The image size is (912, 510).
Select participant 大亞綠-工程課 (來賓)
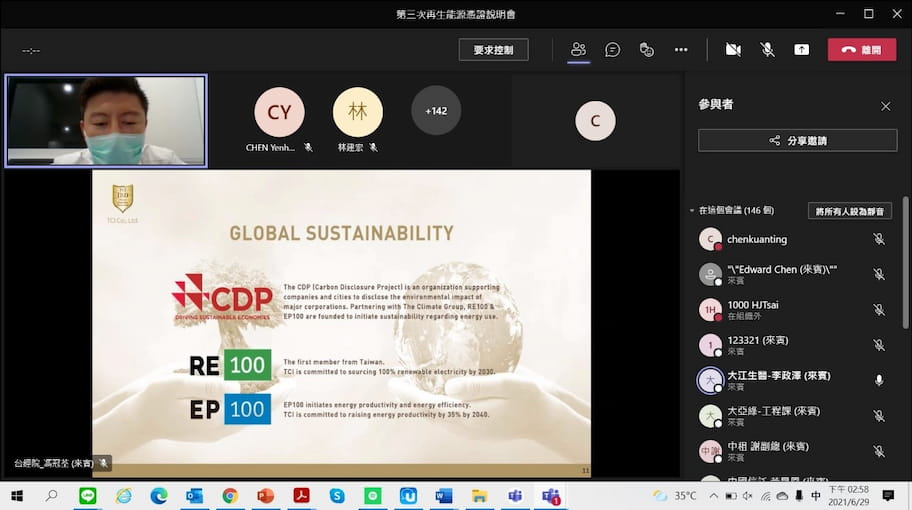point(794,416)
